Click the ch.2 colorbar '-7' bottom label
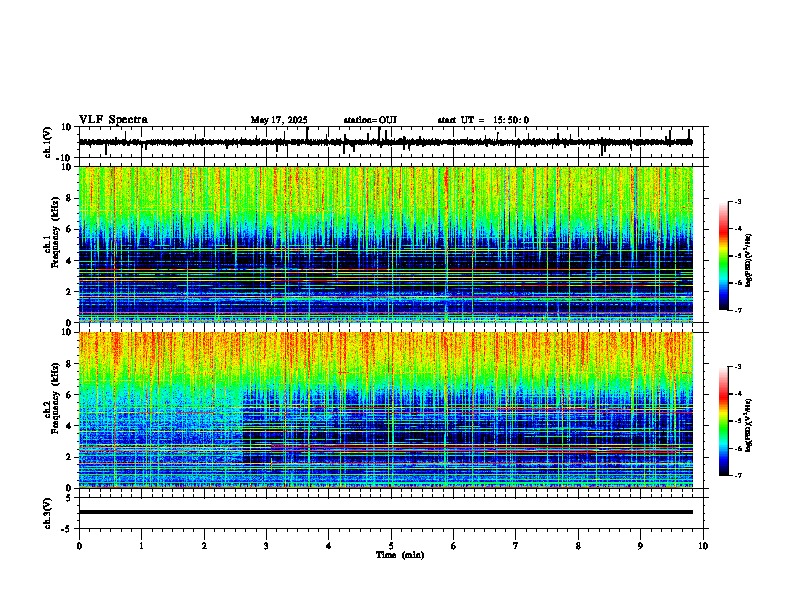 (x=737, y=476)
